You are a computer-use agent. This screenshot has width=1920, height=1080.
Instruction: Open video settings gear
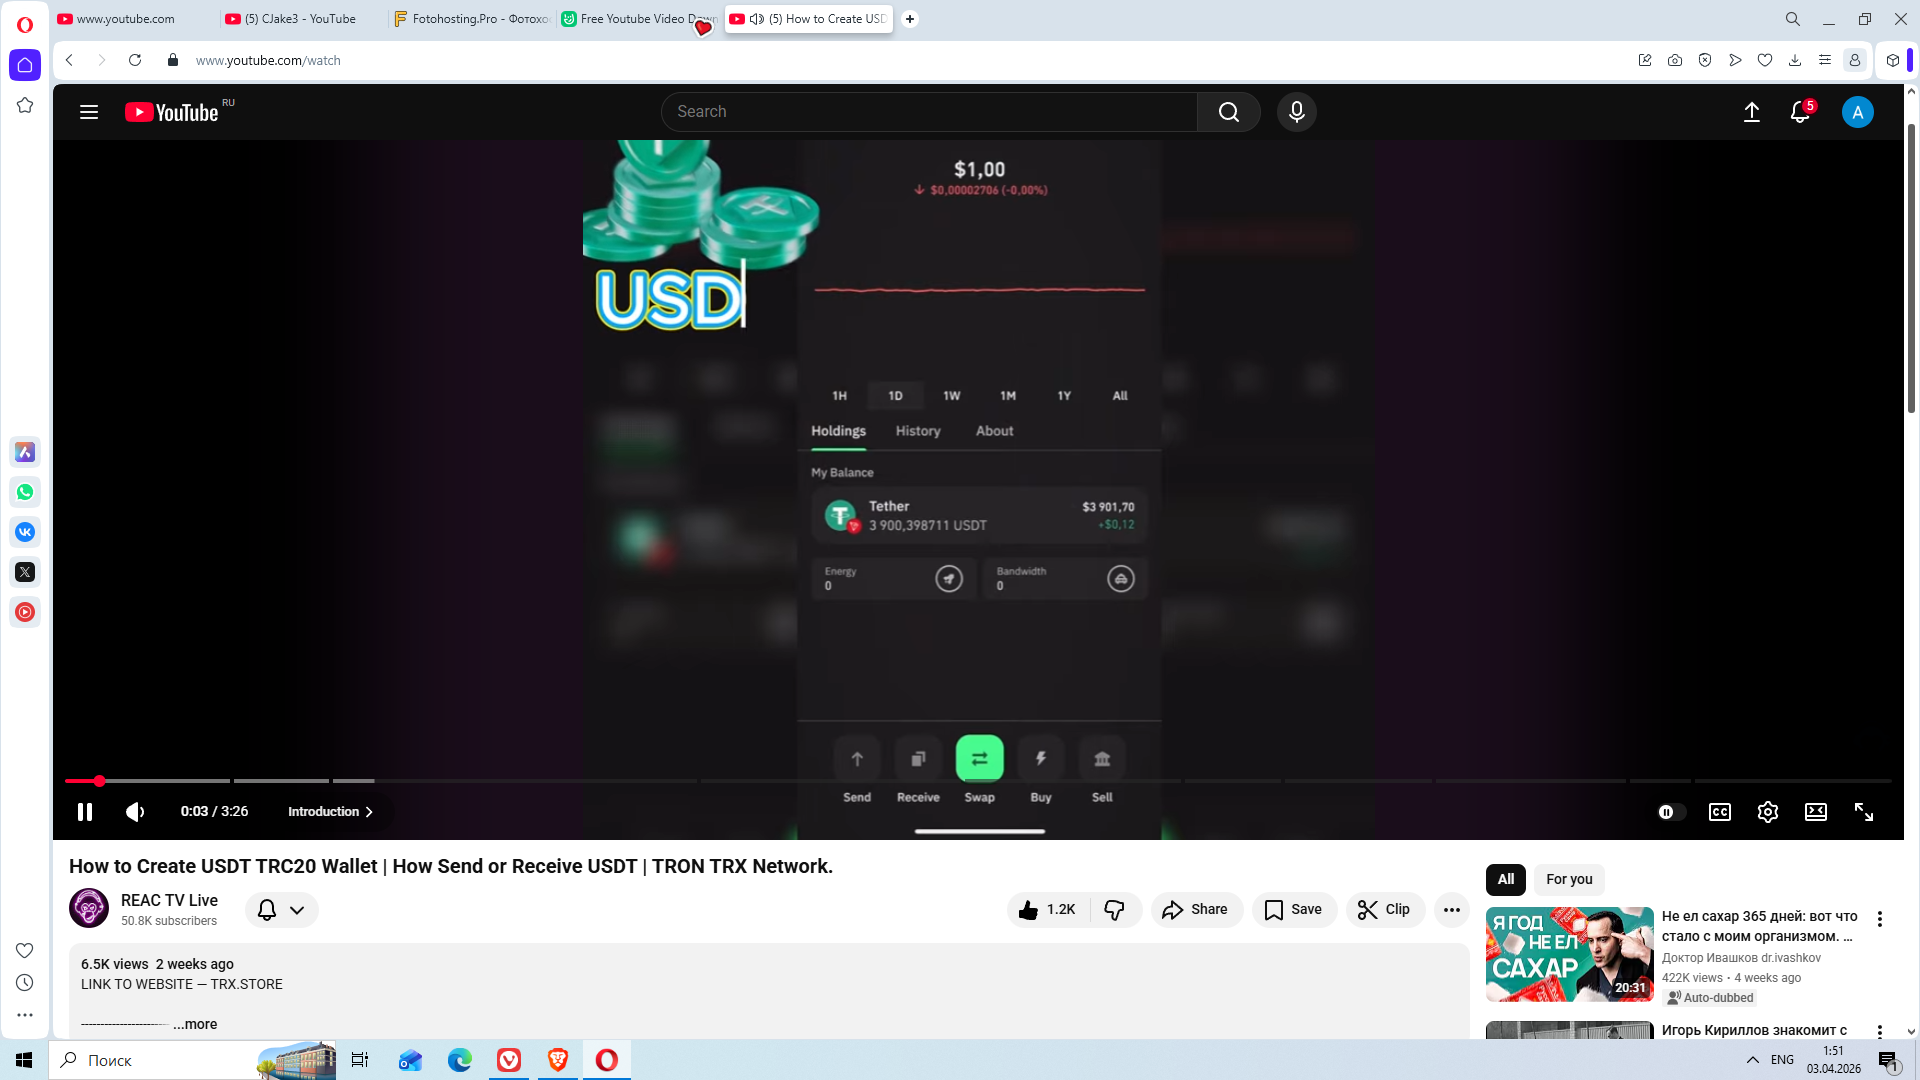(1767, 812)
